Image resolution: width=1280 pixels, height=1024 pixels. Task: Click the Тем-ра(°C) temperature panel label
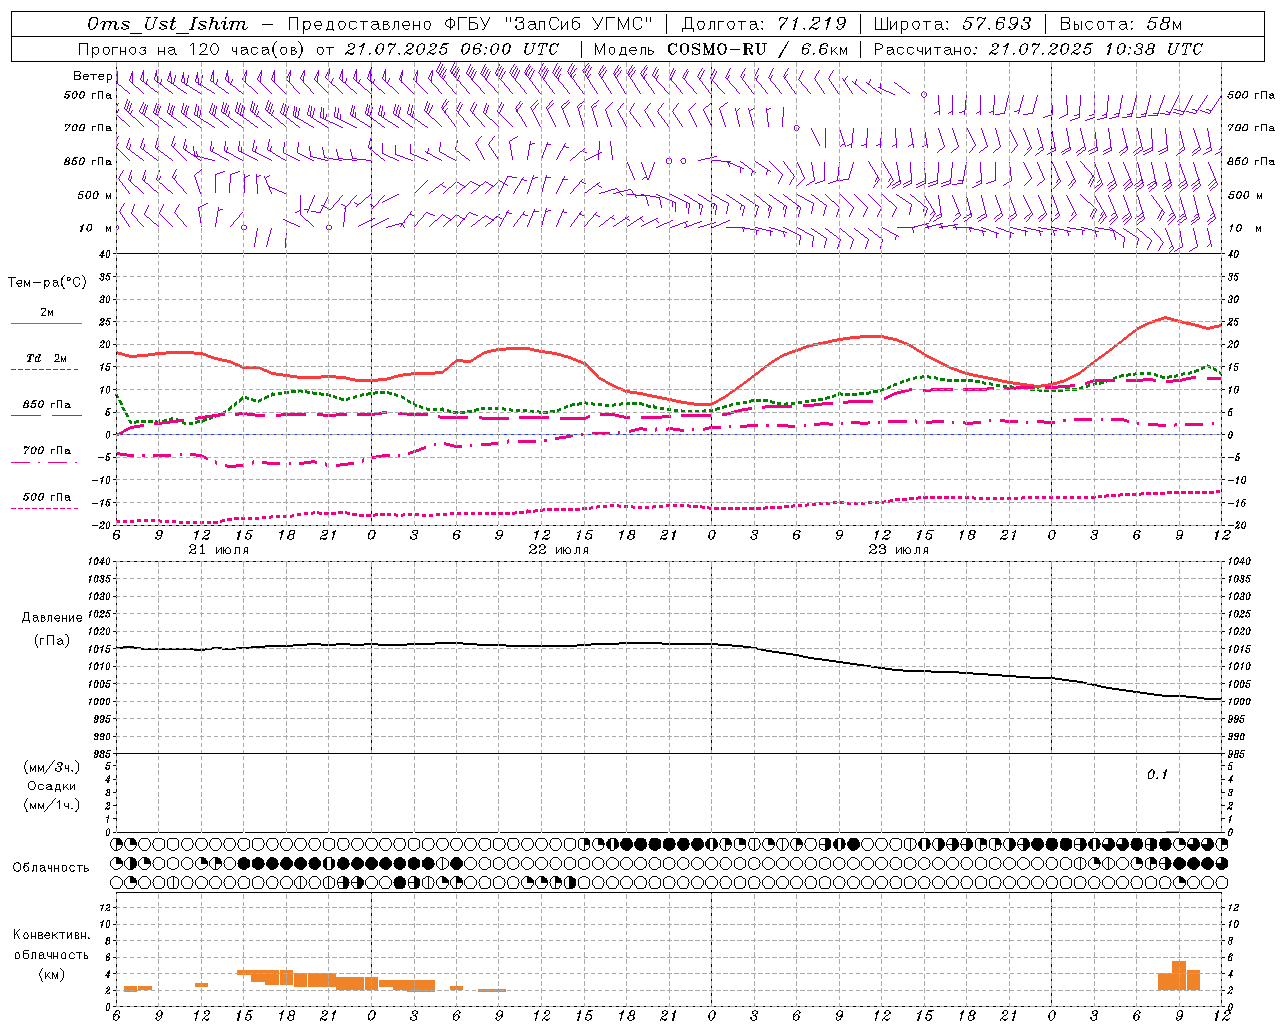coord(47,283)
